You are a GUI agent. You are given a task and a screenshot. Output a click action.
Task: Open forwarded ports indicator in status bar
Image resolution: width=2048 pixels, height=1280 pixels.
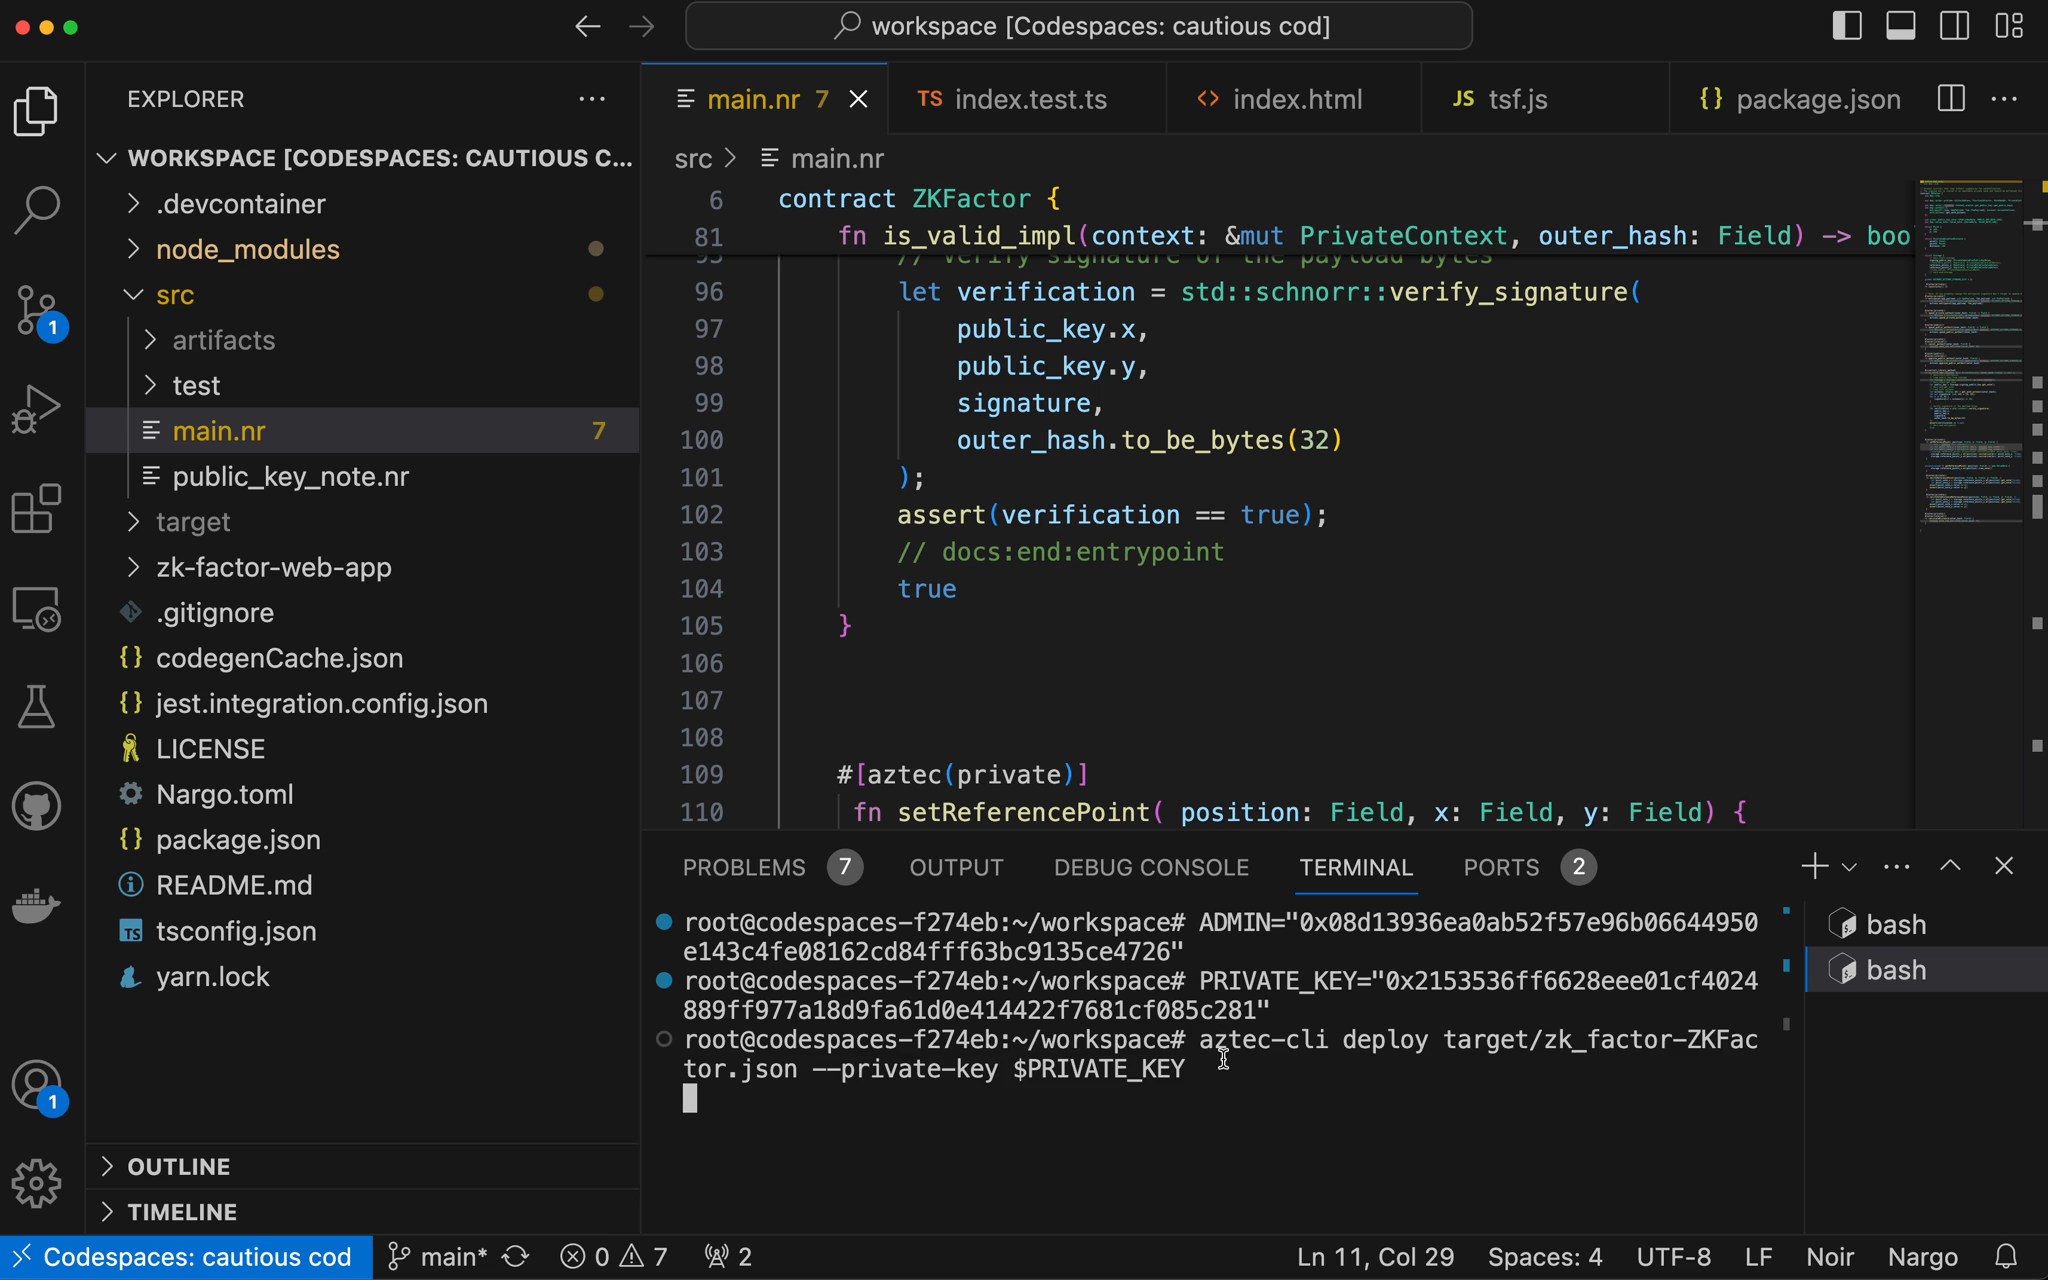point(729,1256)
